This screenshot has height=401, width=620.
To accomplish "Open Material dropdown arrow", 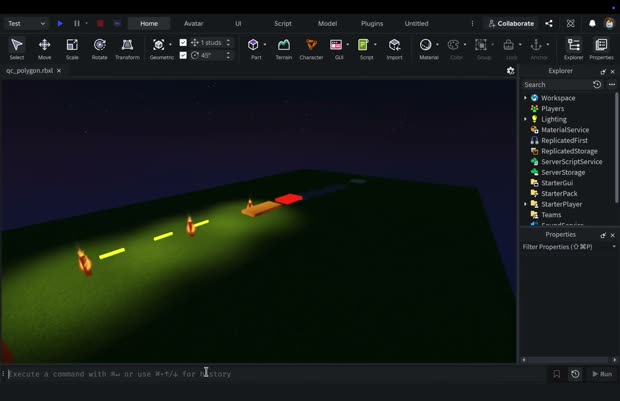I will pos(437,45).
